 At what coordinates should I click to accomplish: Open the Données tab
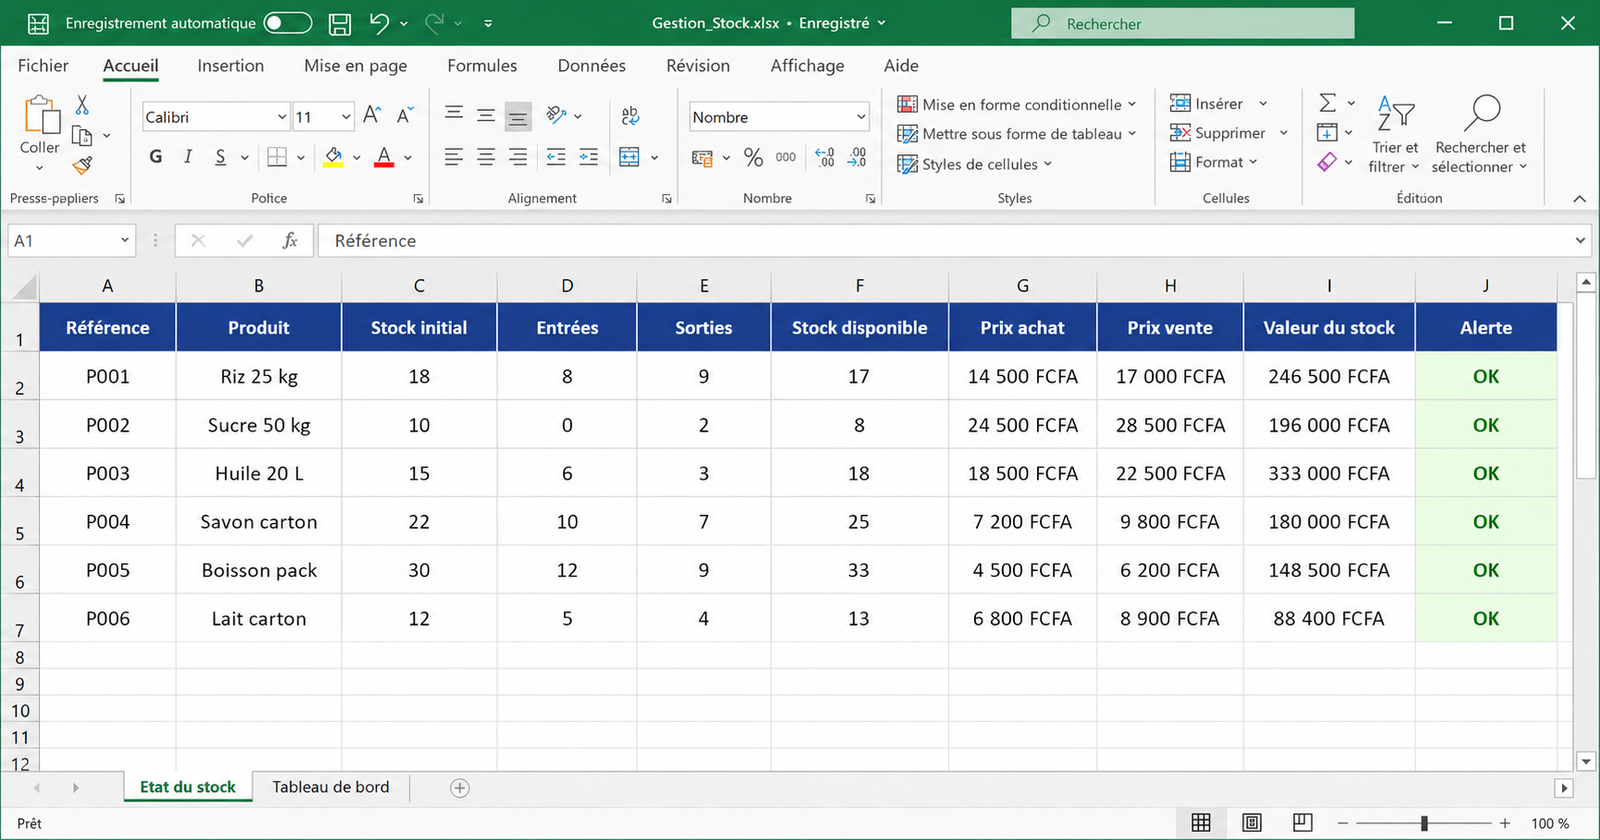point(592,65)
